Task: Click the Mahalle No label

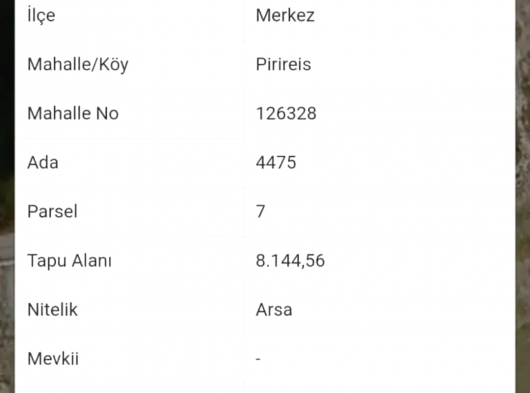Action: [x=73, y=113]
